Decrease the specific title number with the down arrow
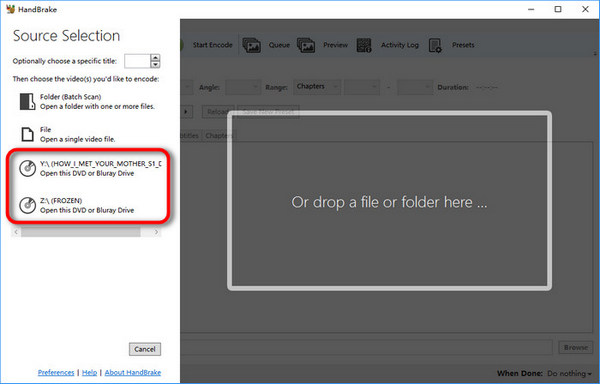The image size is (600, 384). [x=155, y=65]
